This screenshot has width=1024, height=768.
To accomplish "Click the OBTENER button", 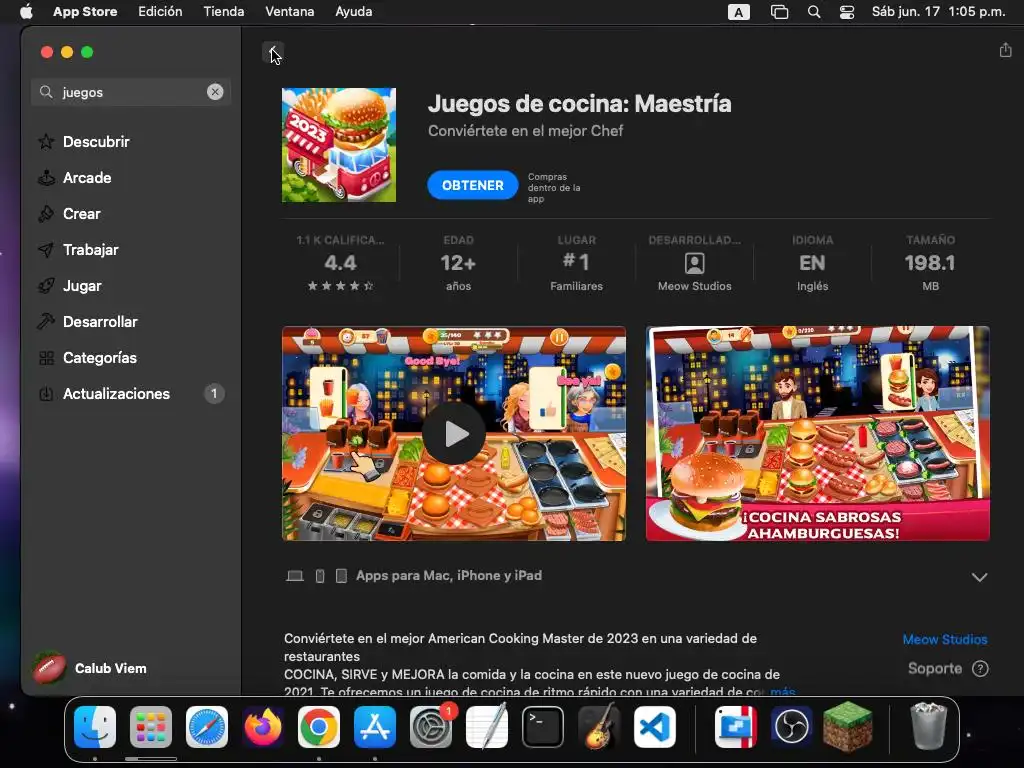I will point(473,185).
